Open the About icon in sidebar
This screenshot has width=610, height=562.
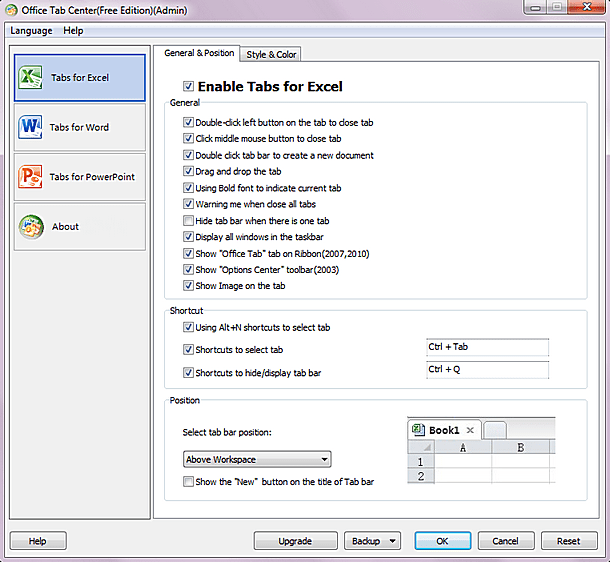pos(31,227)
